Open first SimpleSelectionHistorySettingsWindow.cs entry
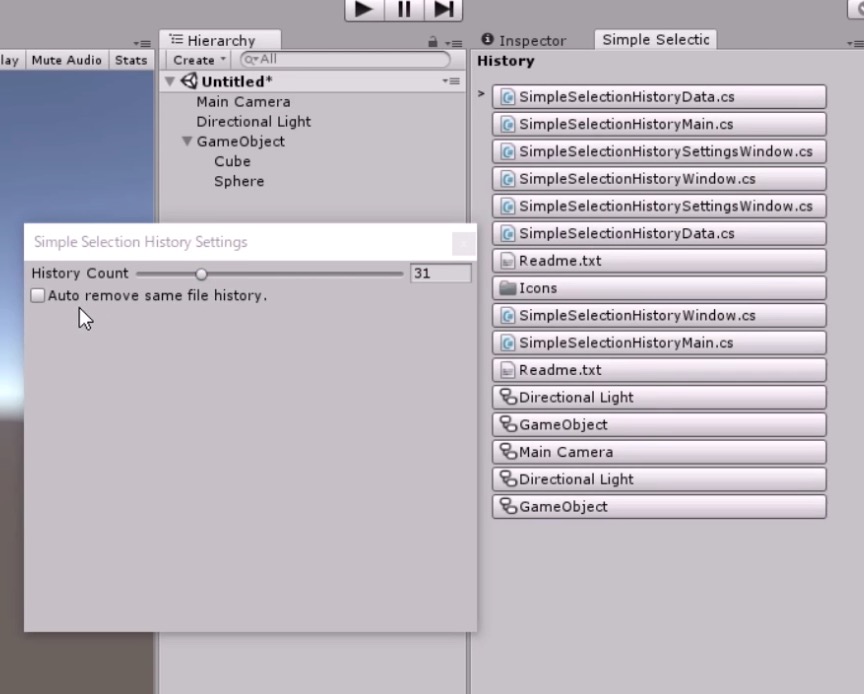The image size is (864, 694). point(659,152)
